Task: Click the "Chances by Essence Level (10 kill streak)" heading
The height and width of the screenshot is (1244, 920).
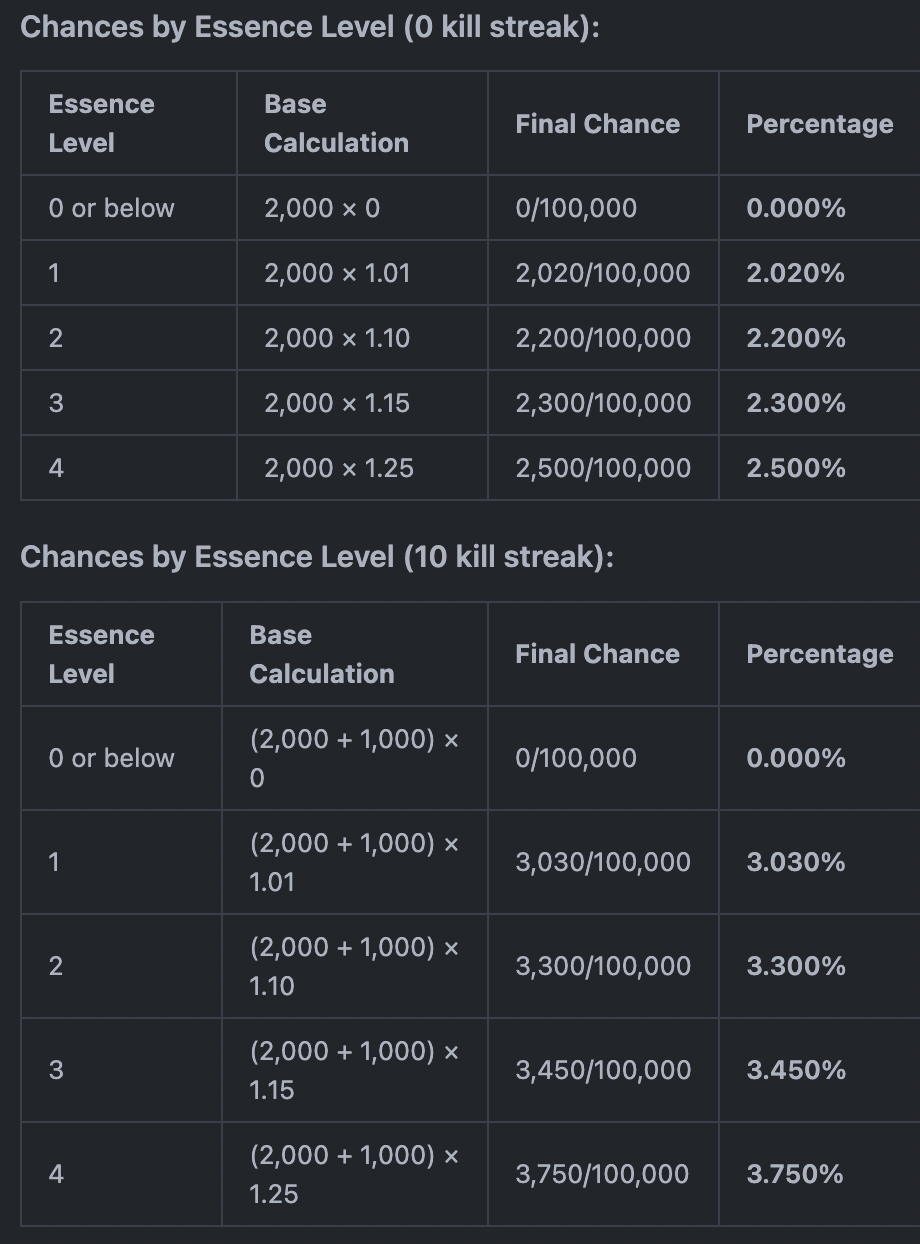Action: coord(316,557)
